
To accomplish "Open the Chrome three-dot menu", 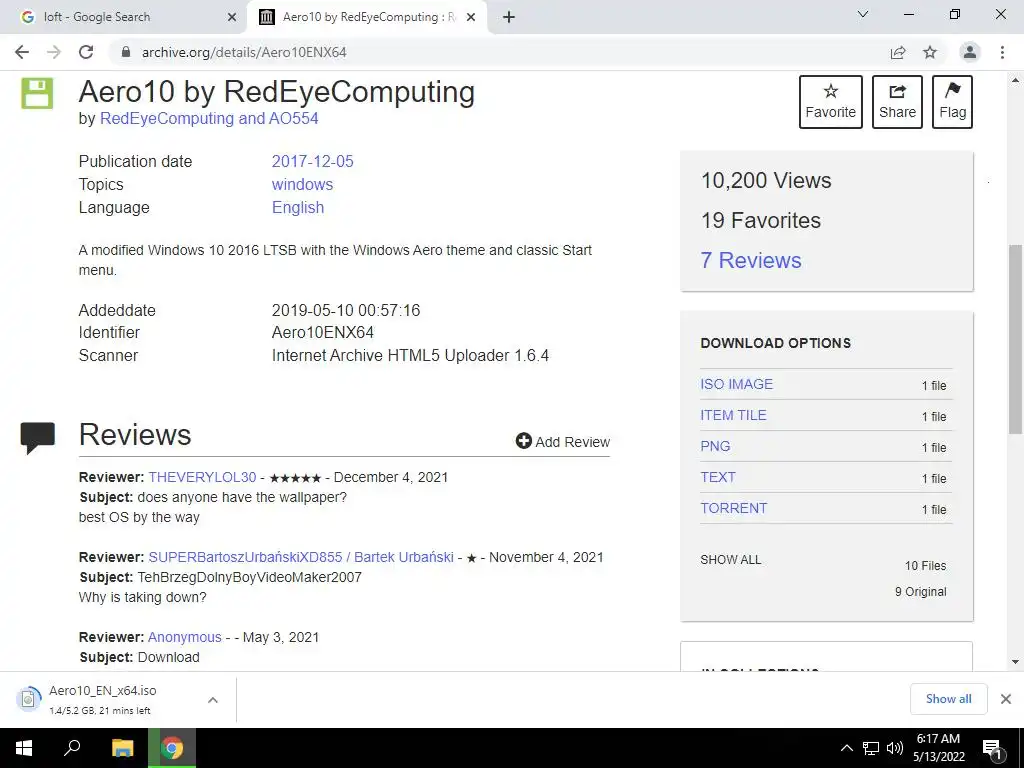I will pos(1002,52).
